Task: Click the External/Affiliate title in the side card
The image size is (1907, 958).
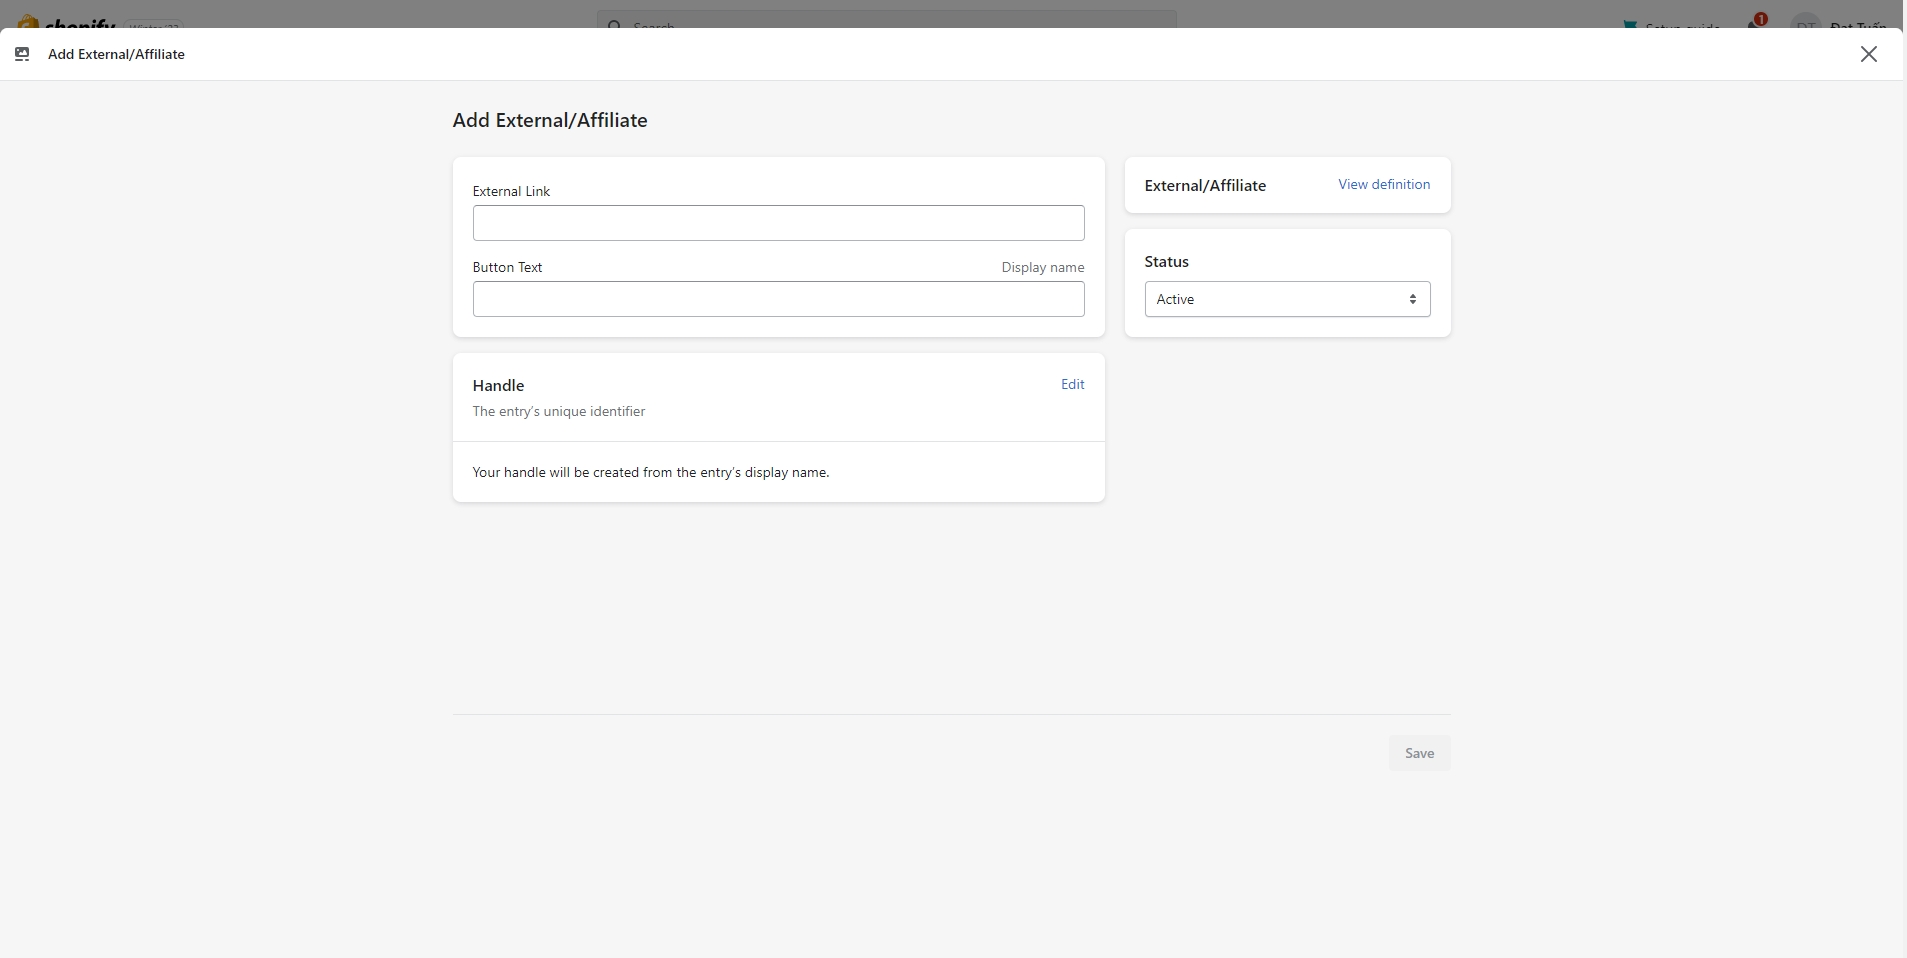Action: [x=1205, y=185]
